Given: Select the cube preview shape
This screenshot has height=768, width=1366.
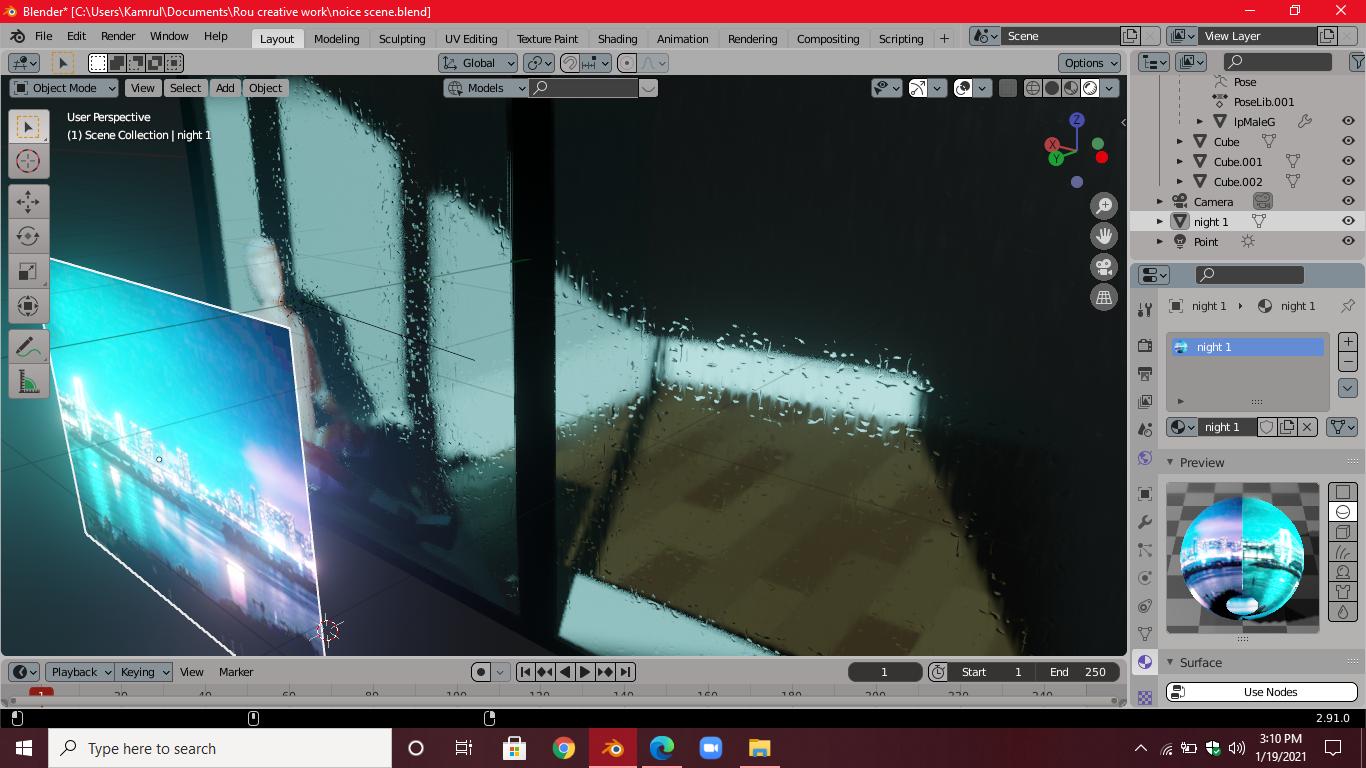Looking at the screenshot, I should pos(1343,532).
